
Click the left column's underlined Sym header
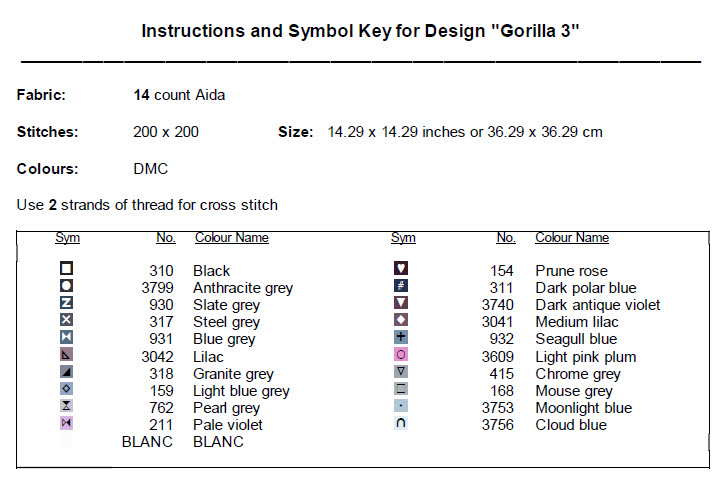(67, 238)
